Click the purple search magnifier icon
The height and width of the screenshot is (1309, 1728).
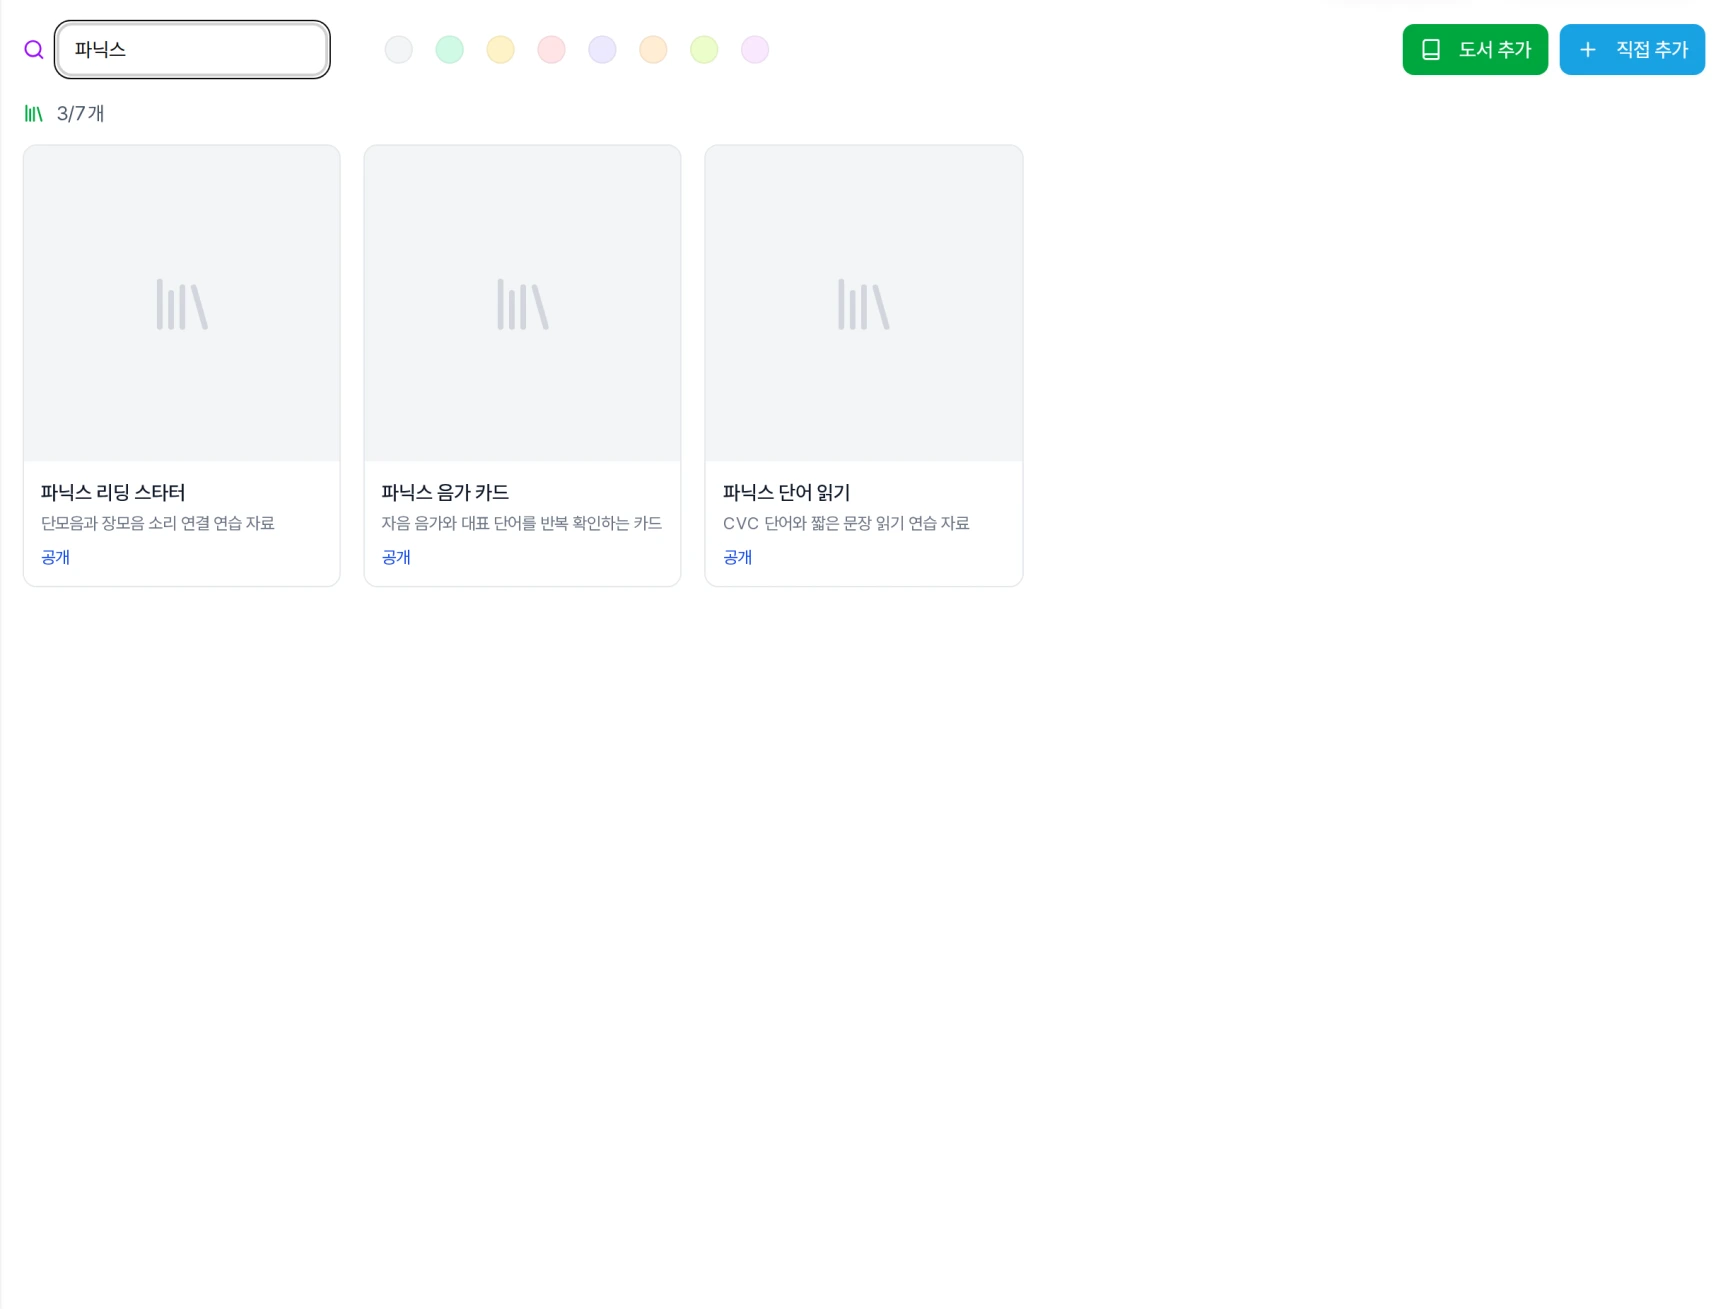click(x=34, y=50)
